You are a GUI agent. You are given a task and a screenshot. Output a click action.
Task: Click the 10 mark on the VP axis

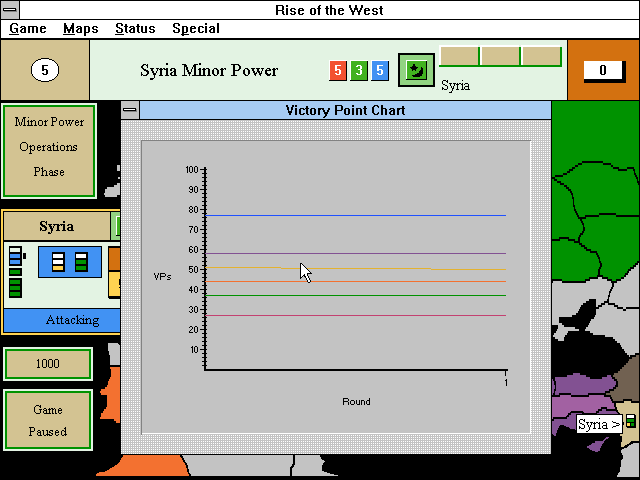pyautogui.click(x=193, y=349)
